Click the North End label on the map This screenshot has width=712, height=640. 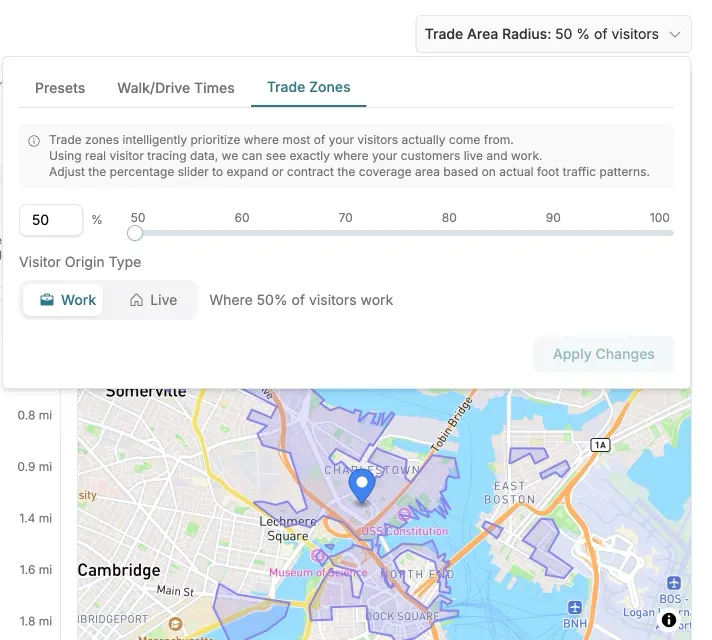[417, 575]
